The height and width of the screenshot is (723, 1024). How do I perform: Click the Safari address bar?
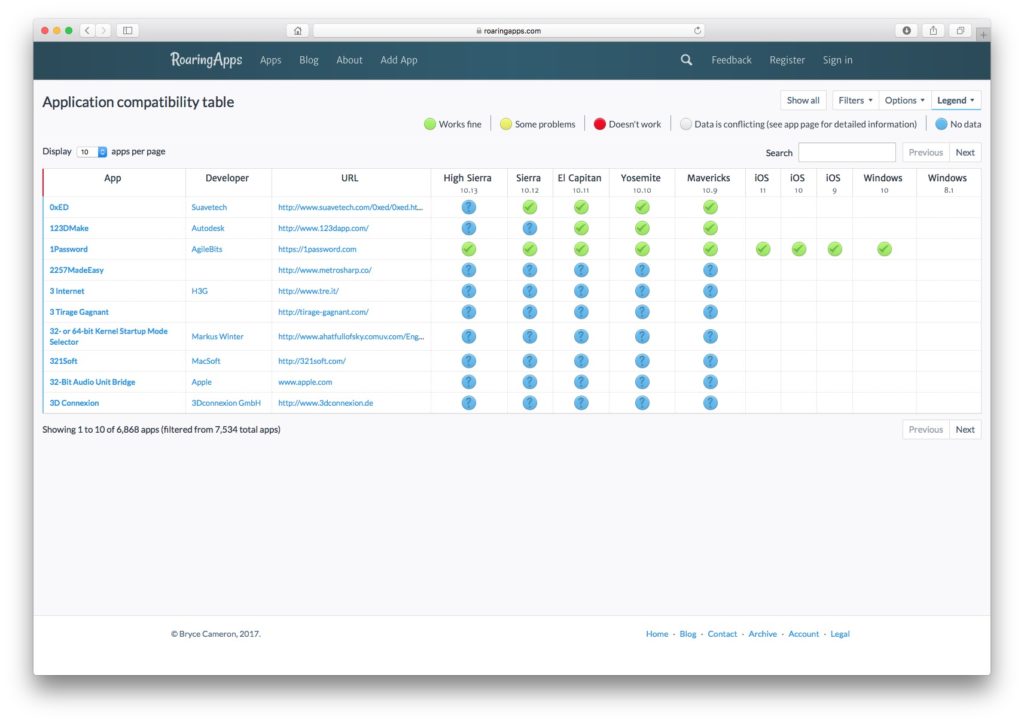508,30
